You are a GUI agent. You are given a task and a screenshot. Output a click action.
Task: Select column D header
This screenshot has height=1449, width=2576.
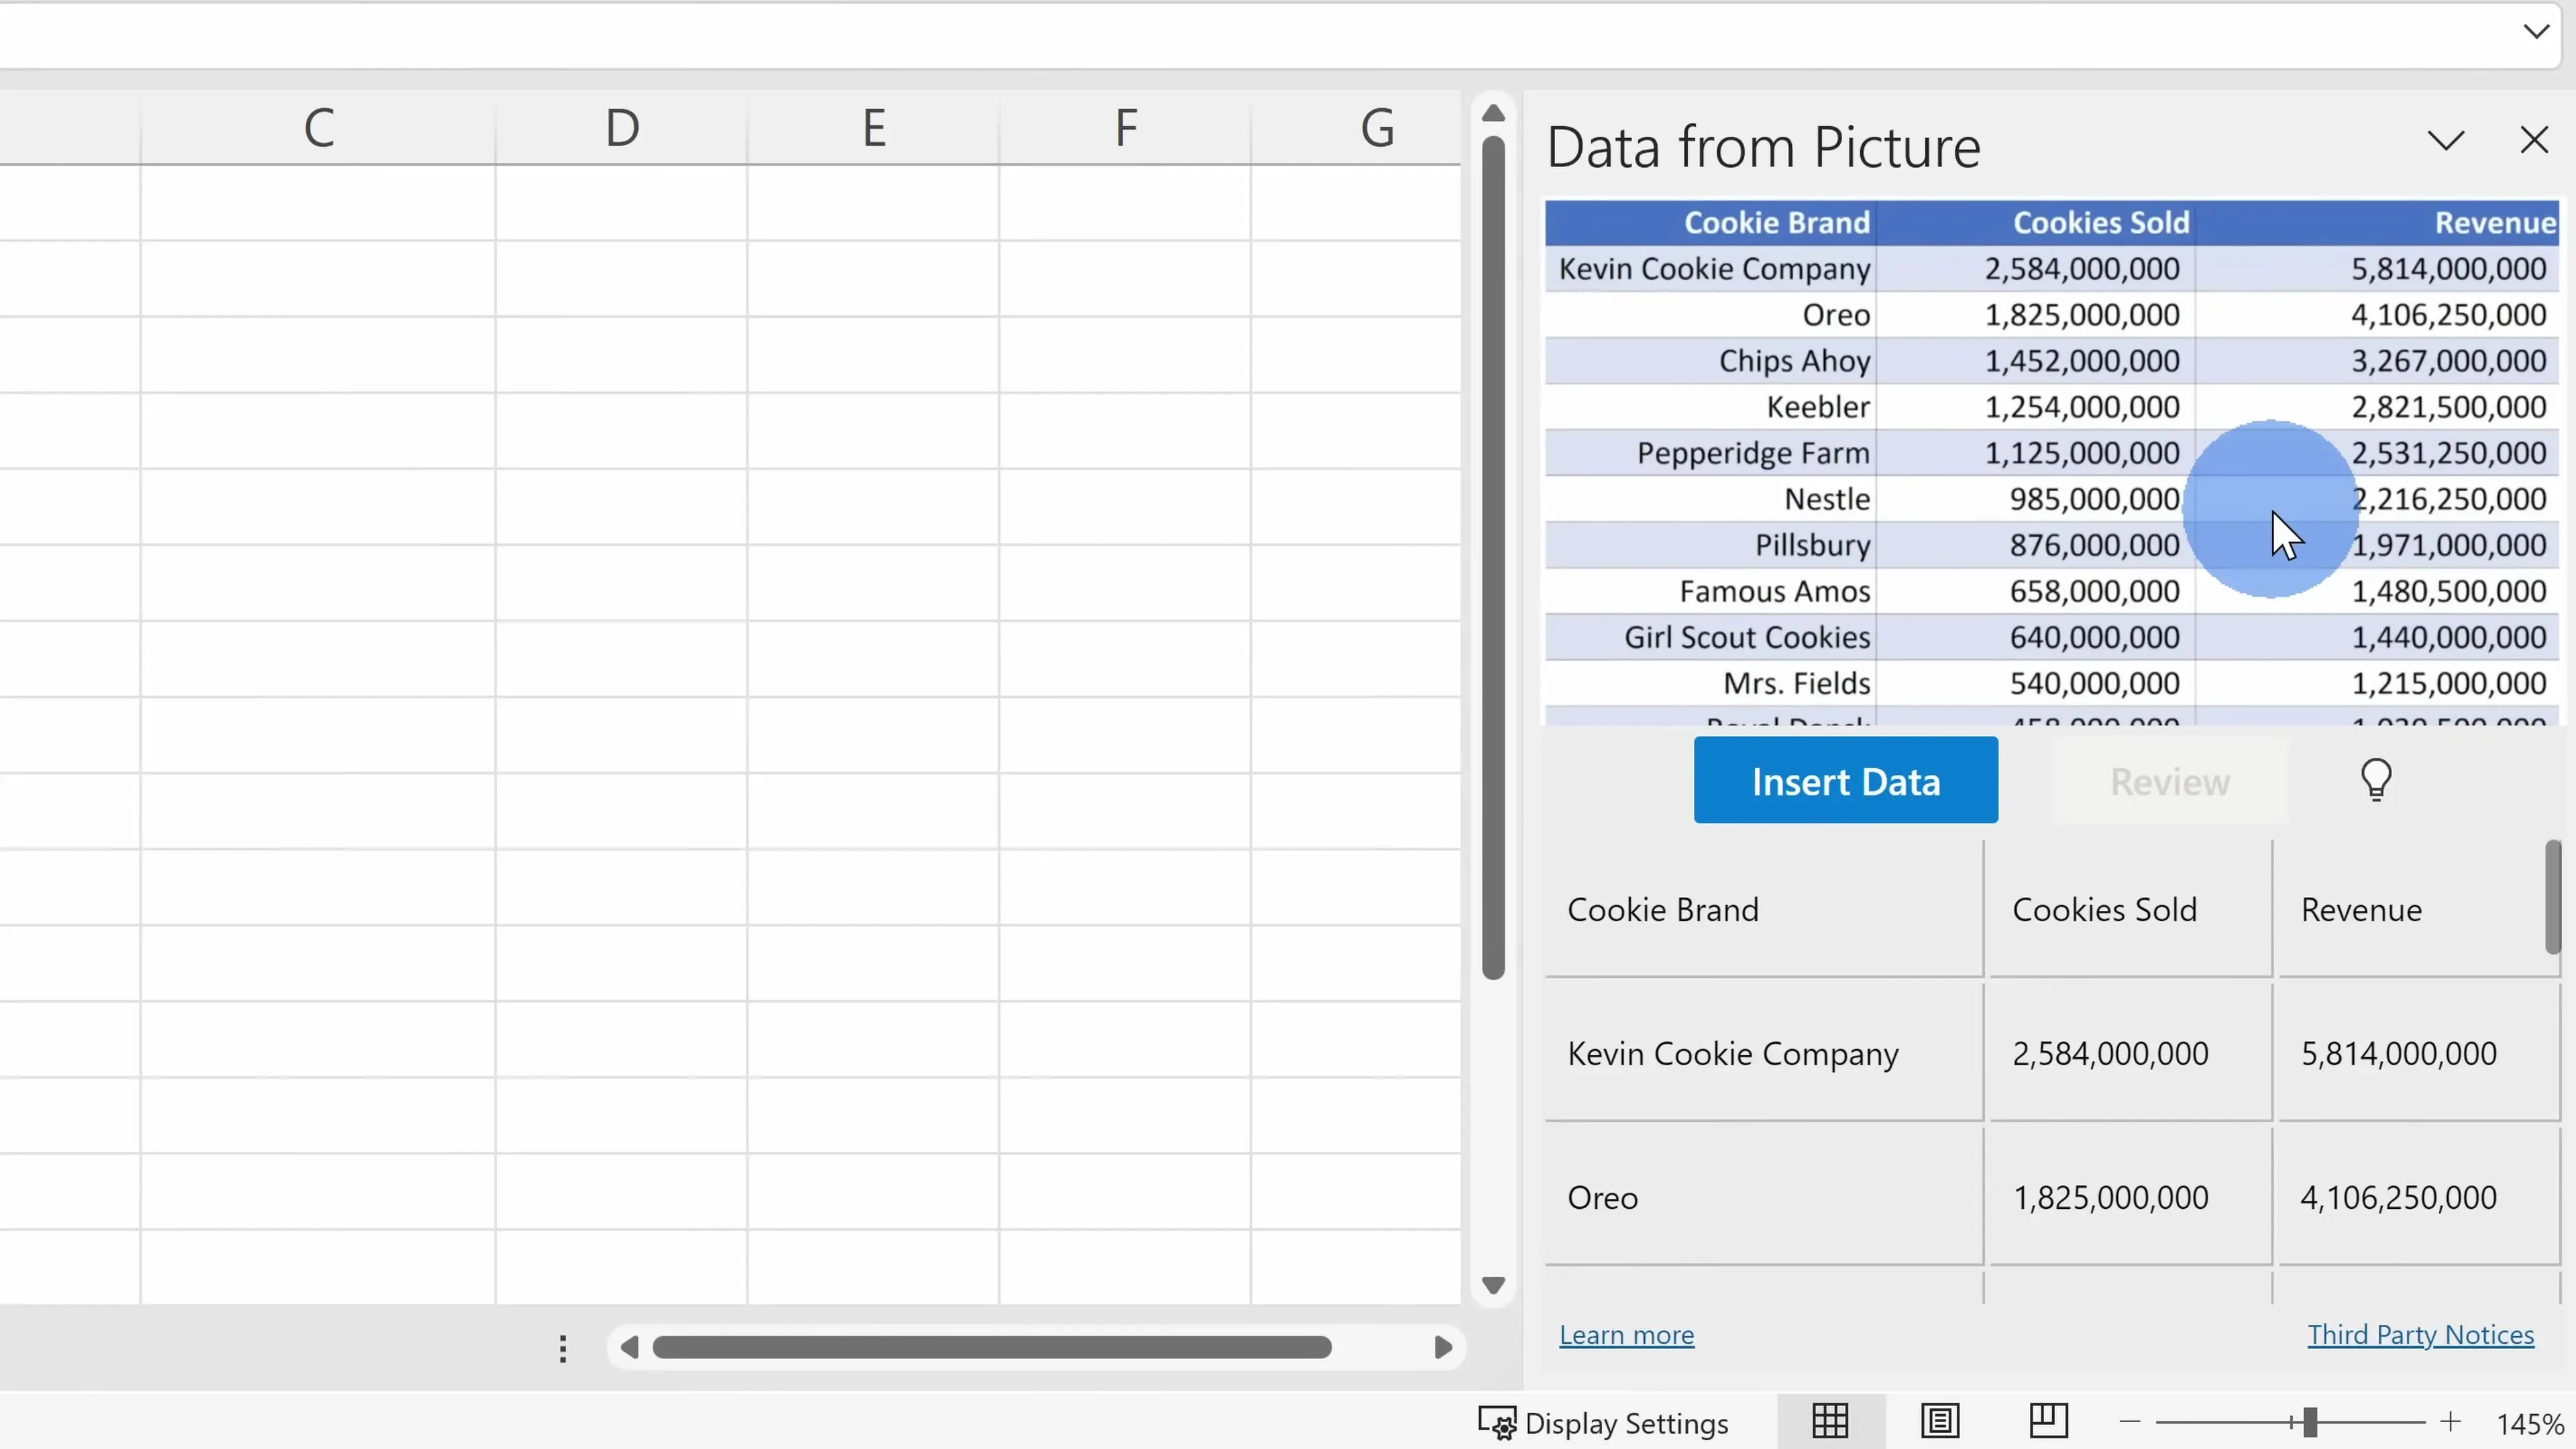click(x=621, y=128)
